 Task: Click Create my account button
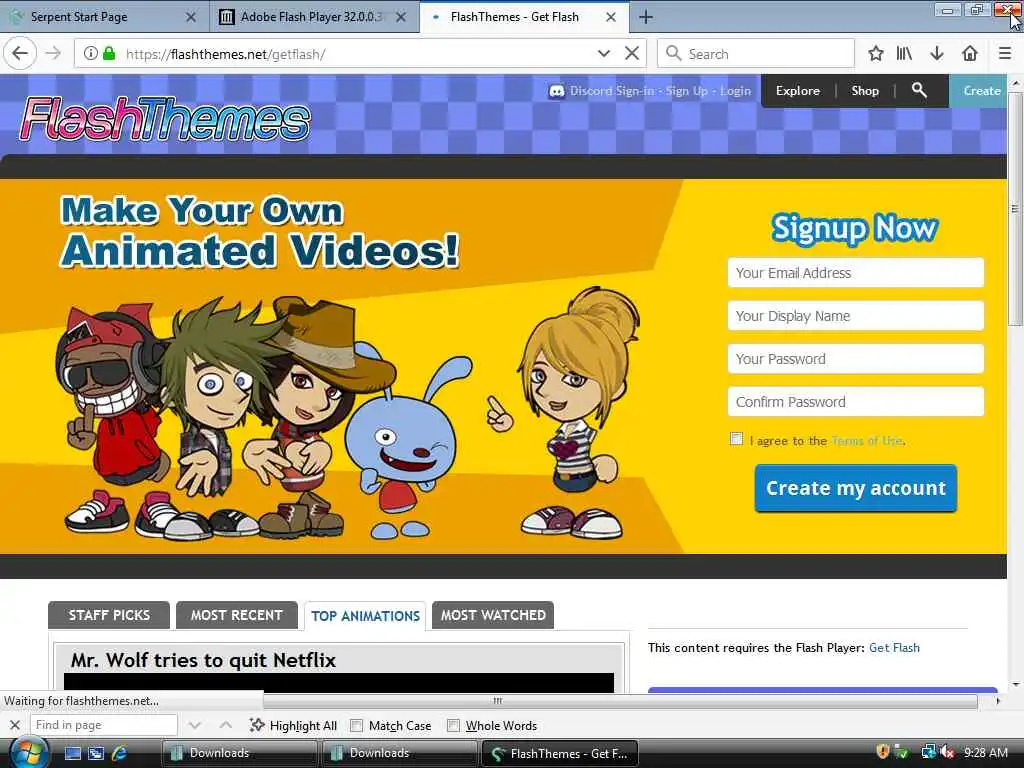(856, 488)
